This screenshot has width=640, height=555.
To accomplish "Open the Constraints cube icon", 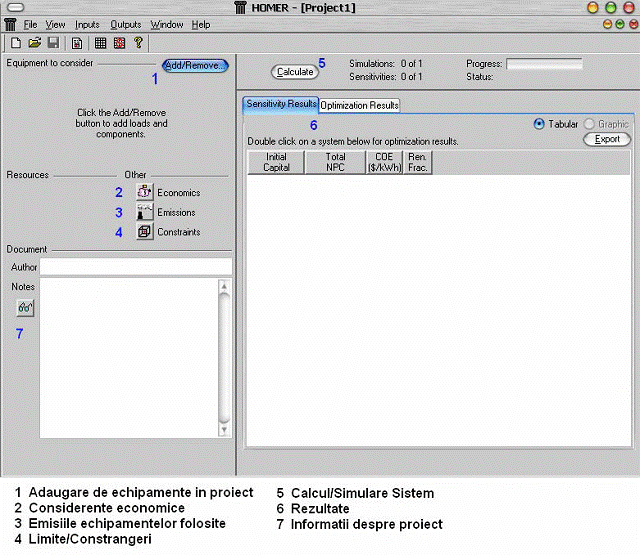I will tap(144, 232).
